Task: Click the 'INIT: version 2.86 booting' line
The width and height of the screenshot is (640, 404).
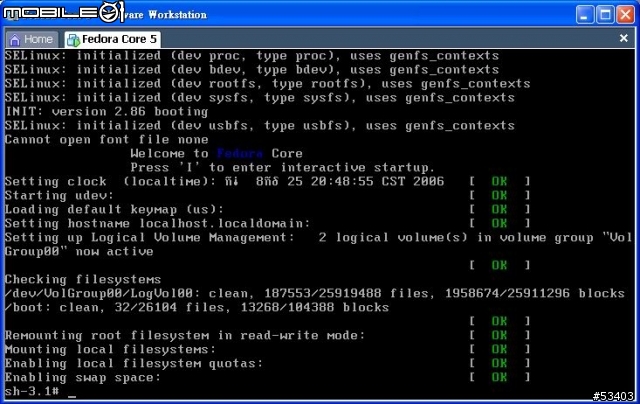Action: tap(107, 111)
